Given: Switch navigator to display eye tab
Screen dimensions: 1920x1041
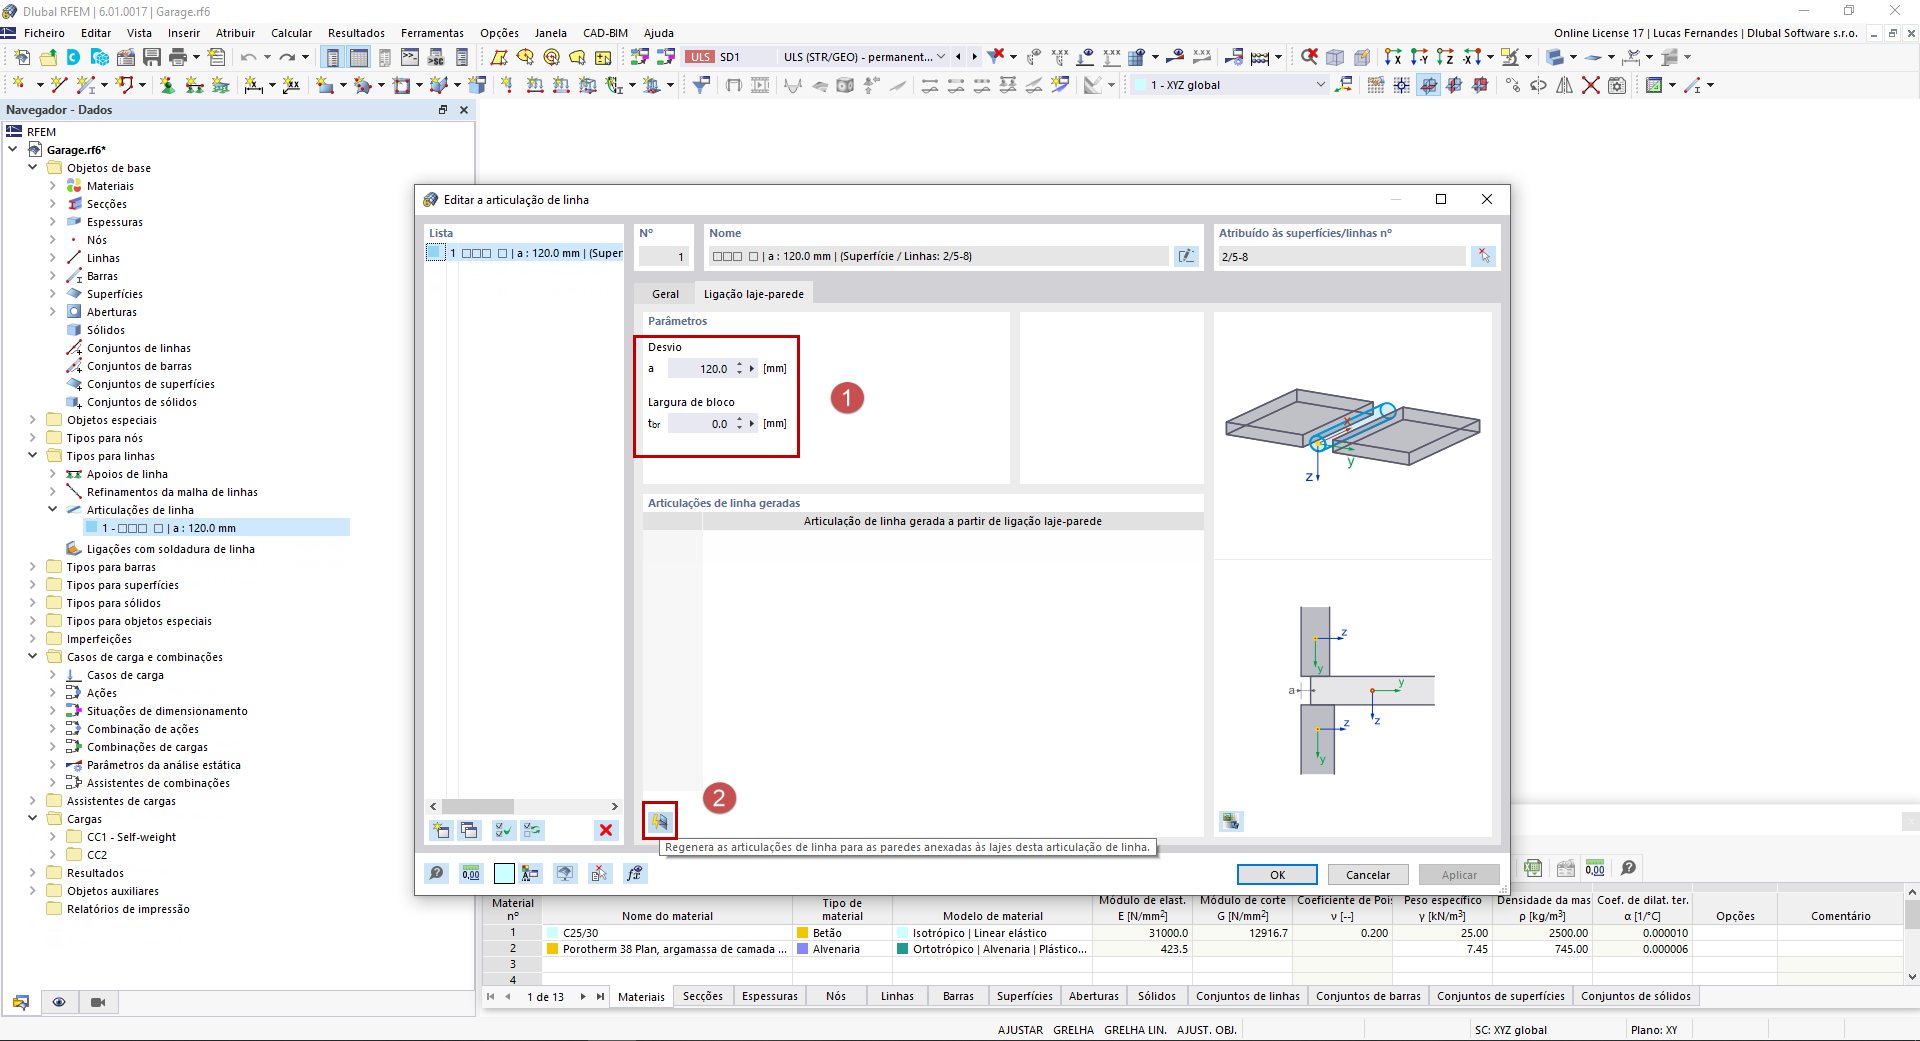Looking at the screenshot, I should tap(59, 1002).
